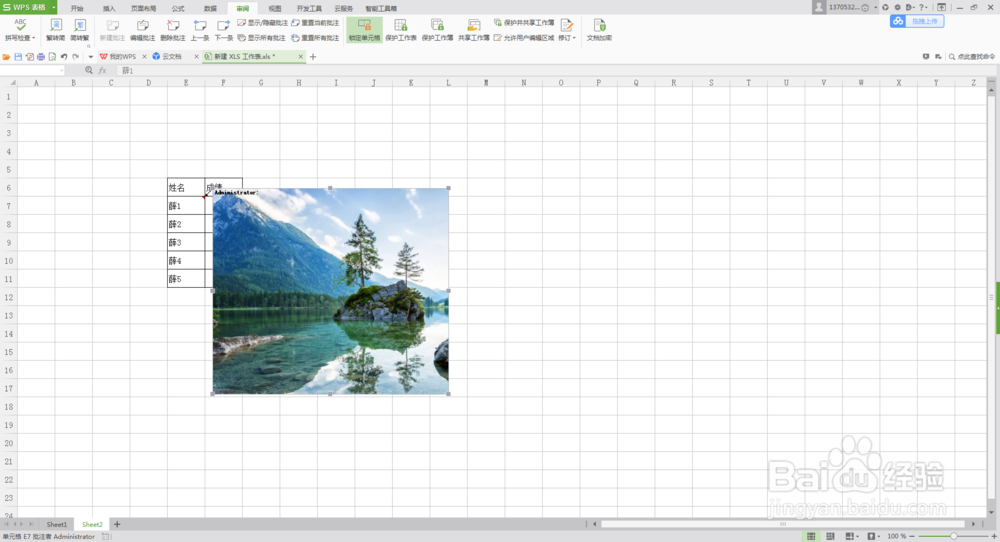Open 保护工作表 protect sheet

click(401, 30)
